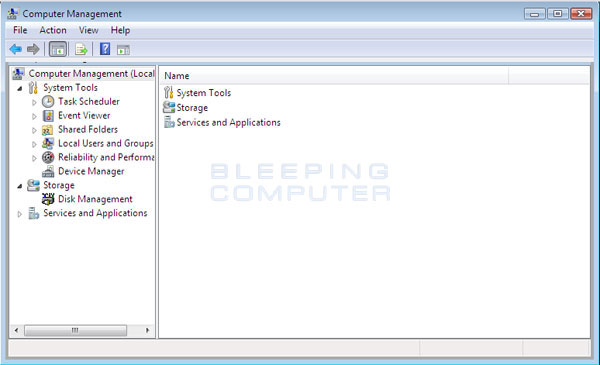Select Reliability and Performance in the tree
The image size is (600, 365).
tap(106, 157)
